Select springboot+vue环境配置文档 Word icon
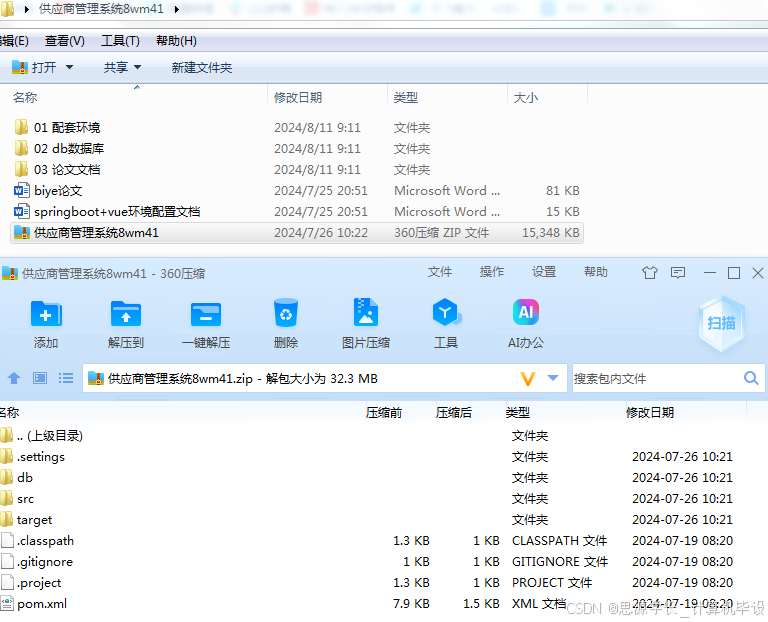 (22, 211)
